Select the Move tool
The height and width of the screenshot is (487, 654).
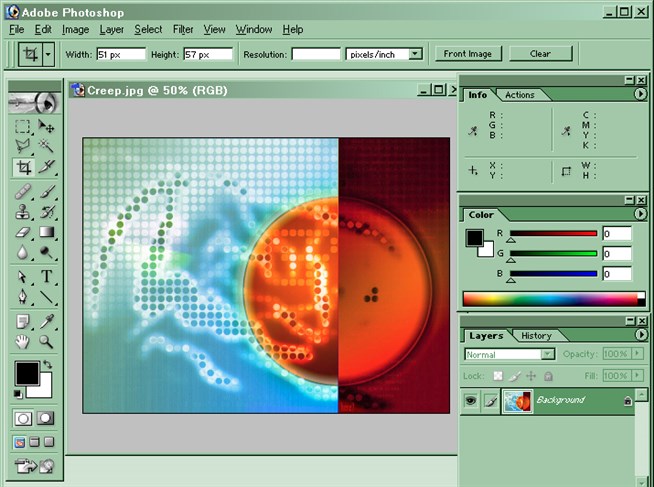(46, 127)
